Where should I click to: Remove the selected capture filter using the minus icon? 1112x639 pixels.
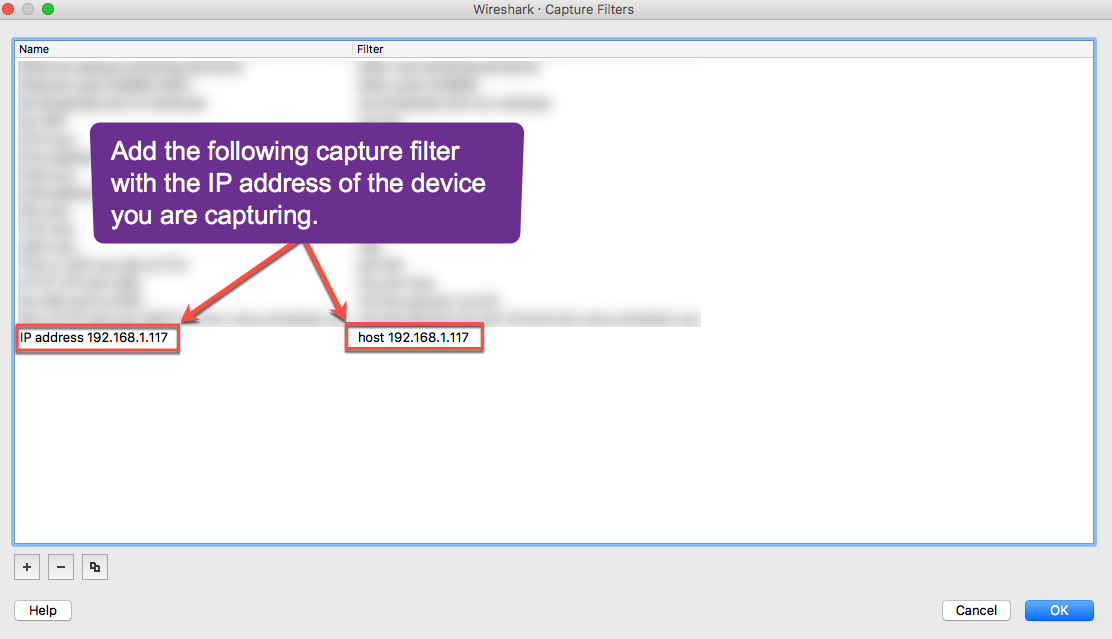[60, 566]
